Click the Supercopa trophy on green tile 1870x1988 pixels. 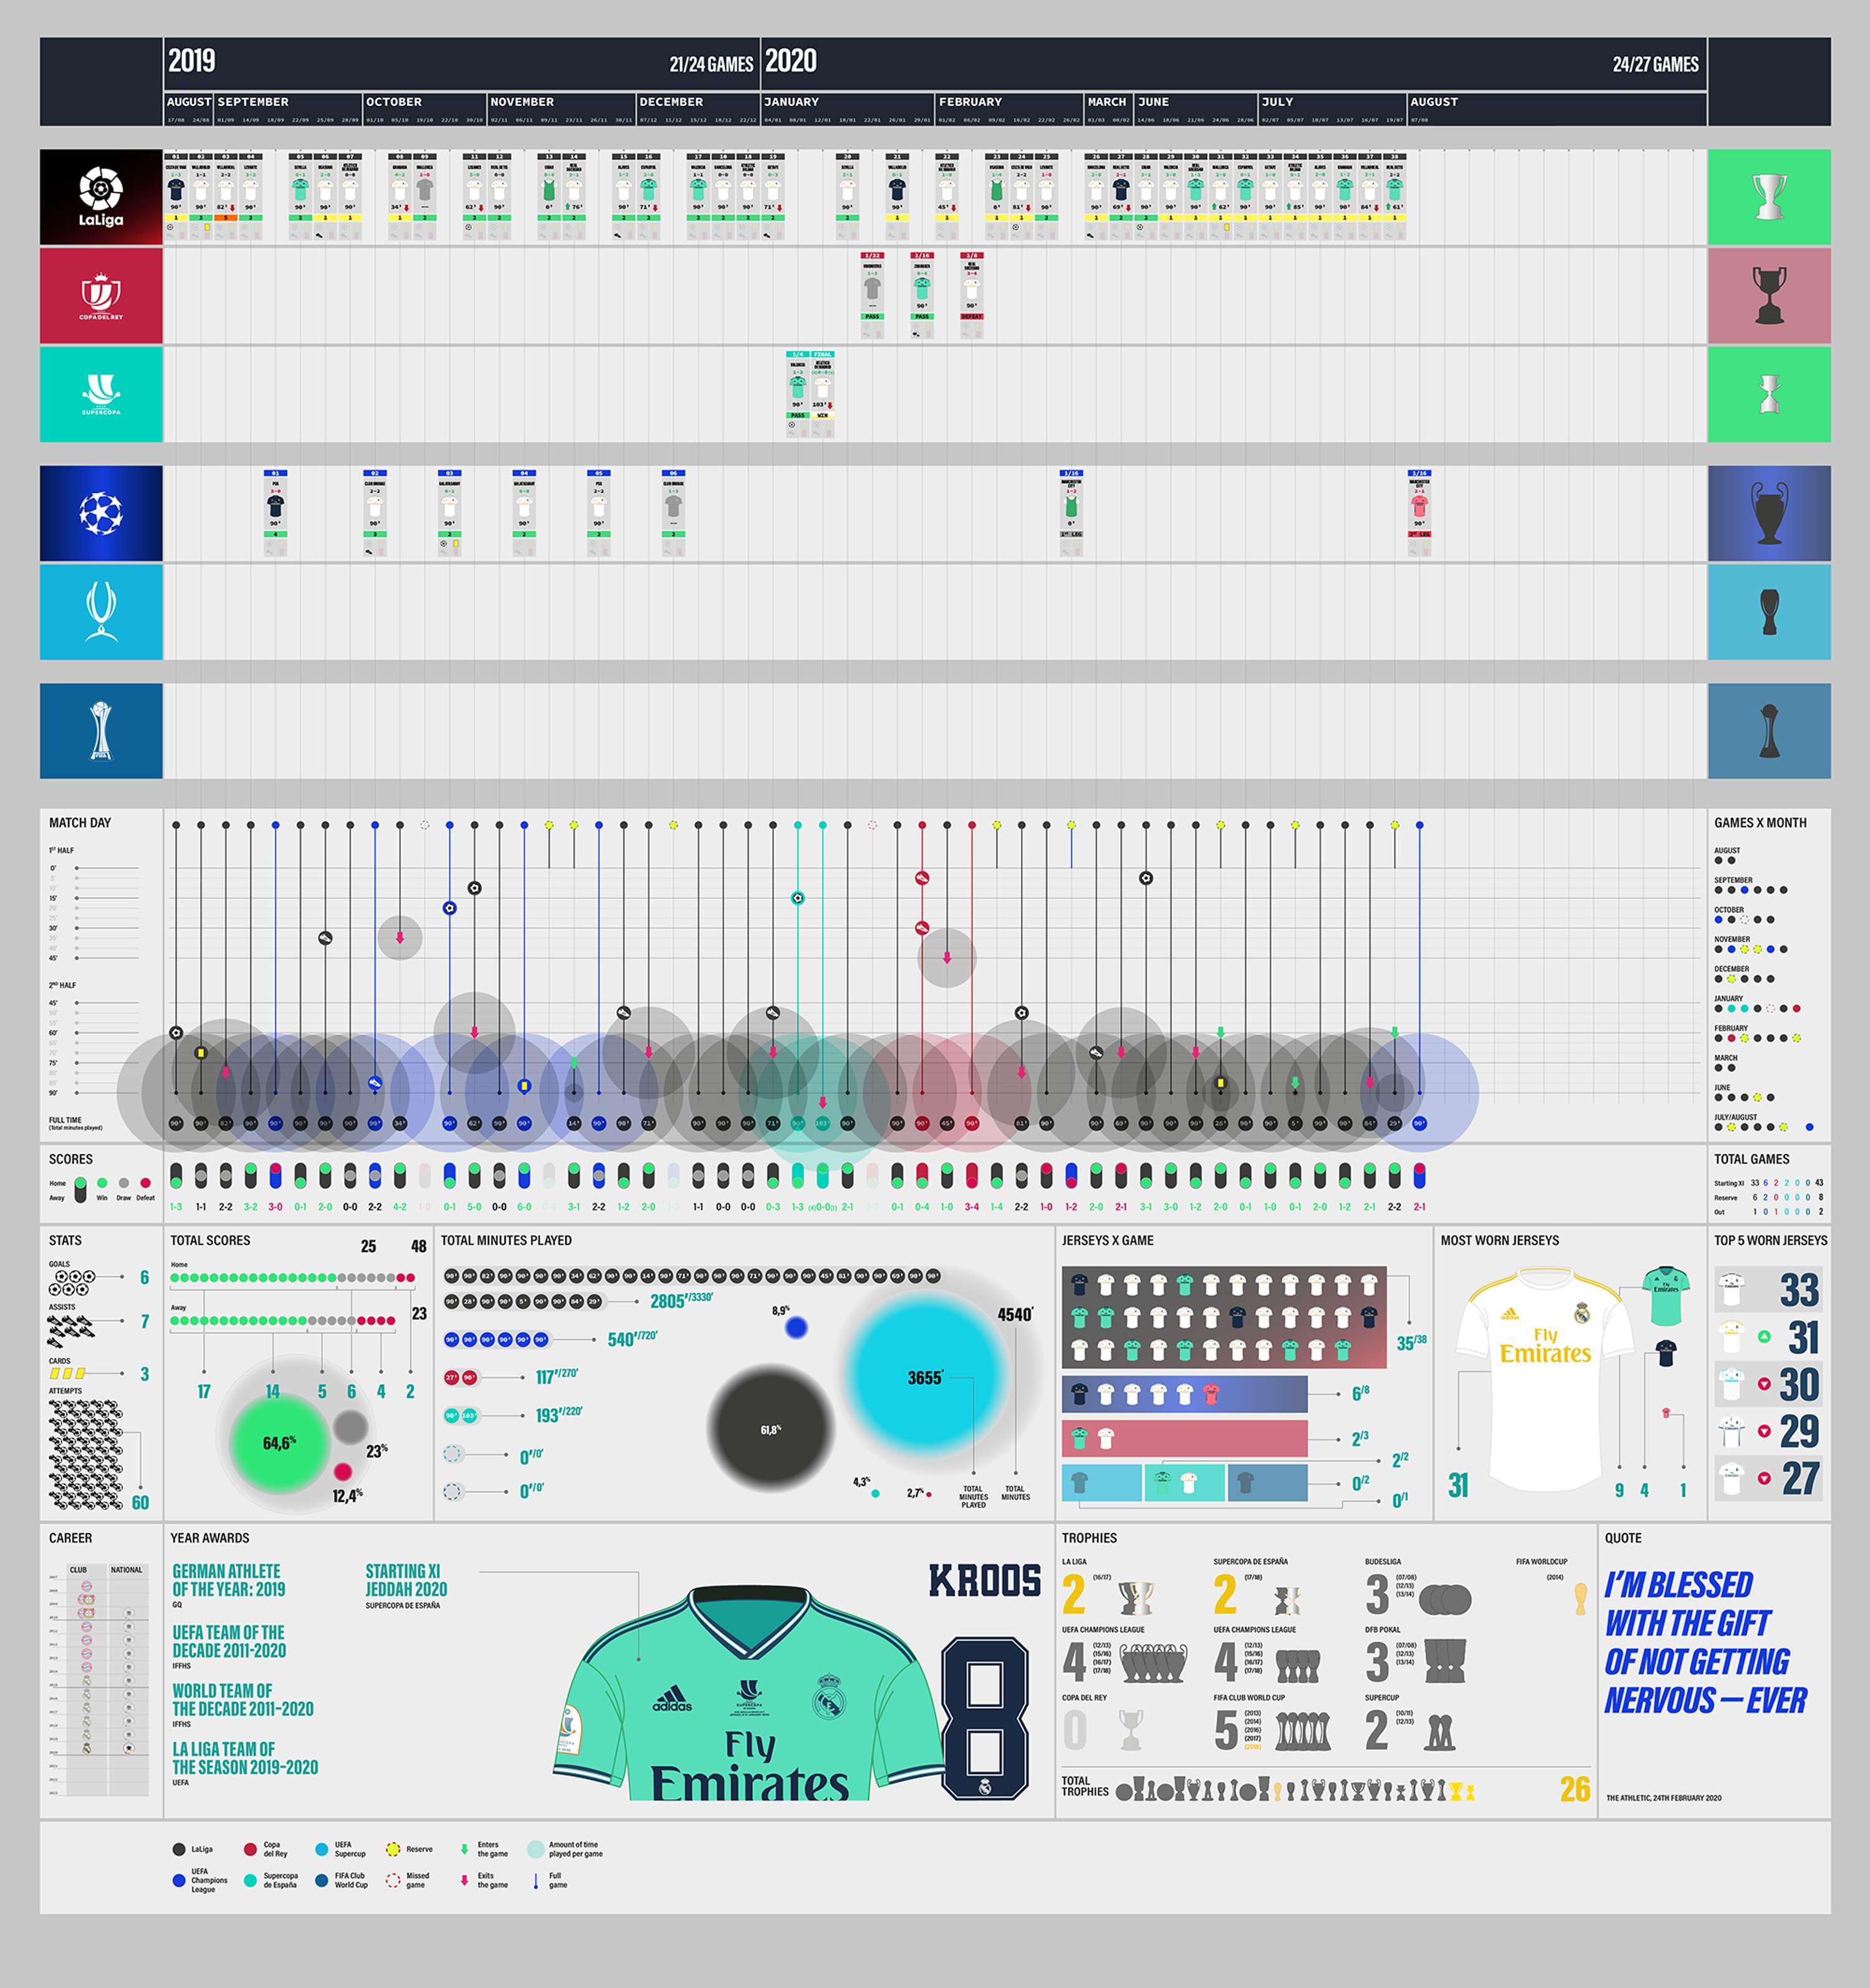coord(1769,394)
